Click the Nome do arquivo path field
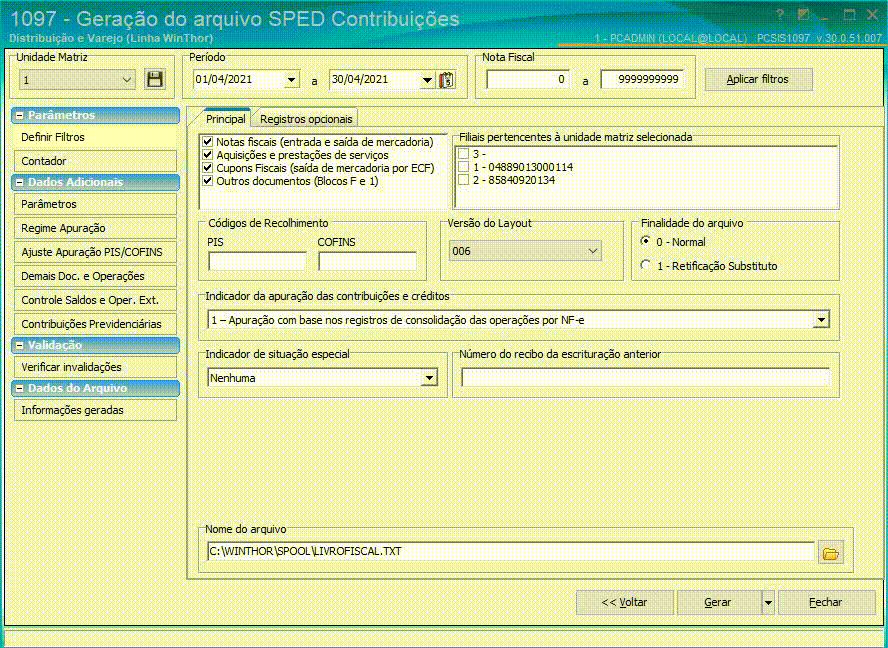Image resolution: width=888 pixels, height=648 pixels. [x=511, y=551]
